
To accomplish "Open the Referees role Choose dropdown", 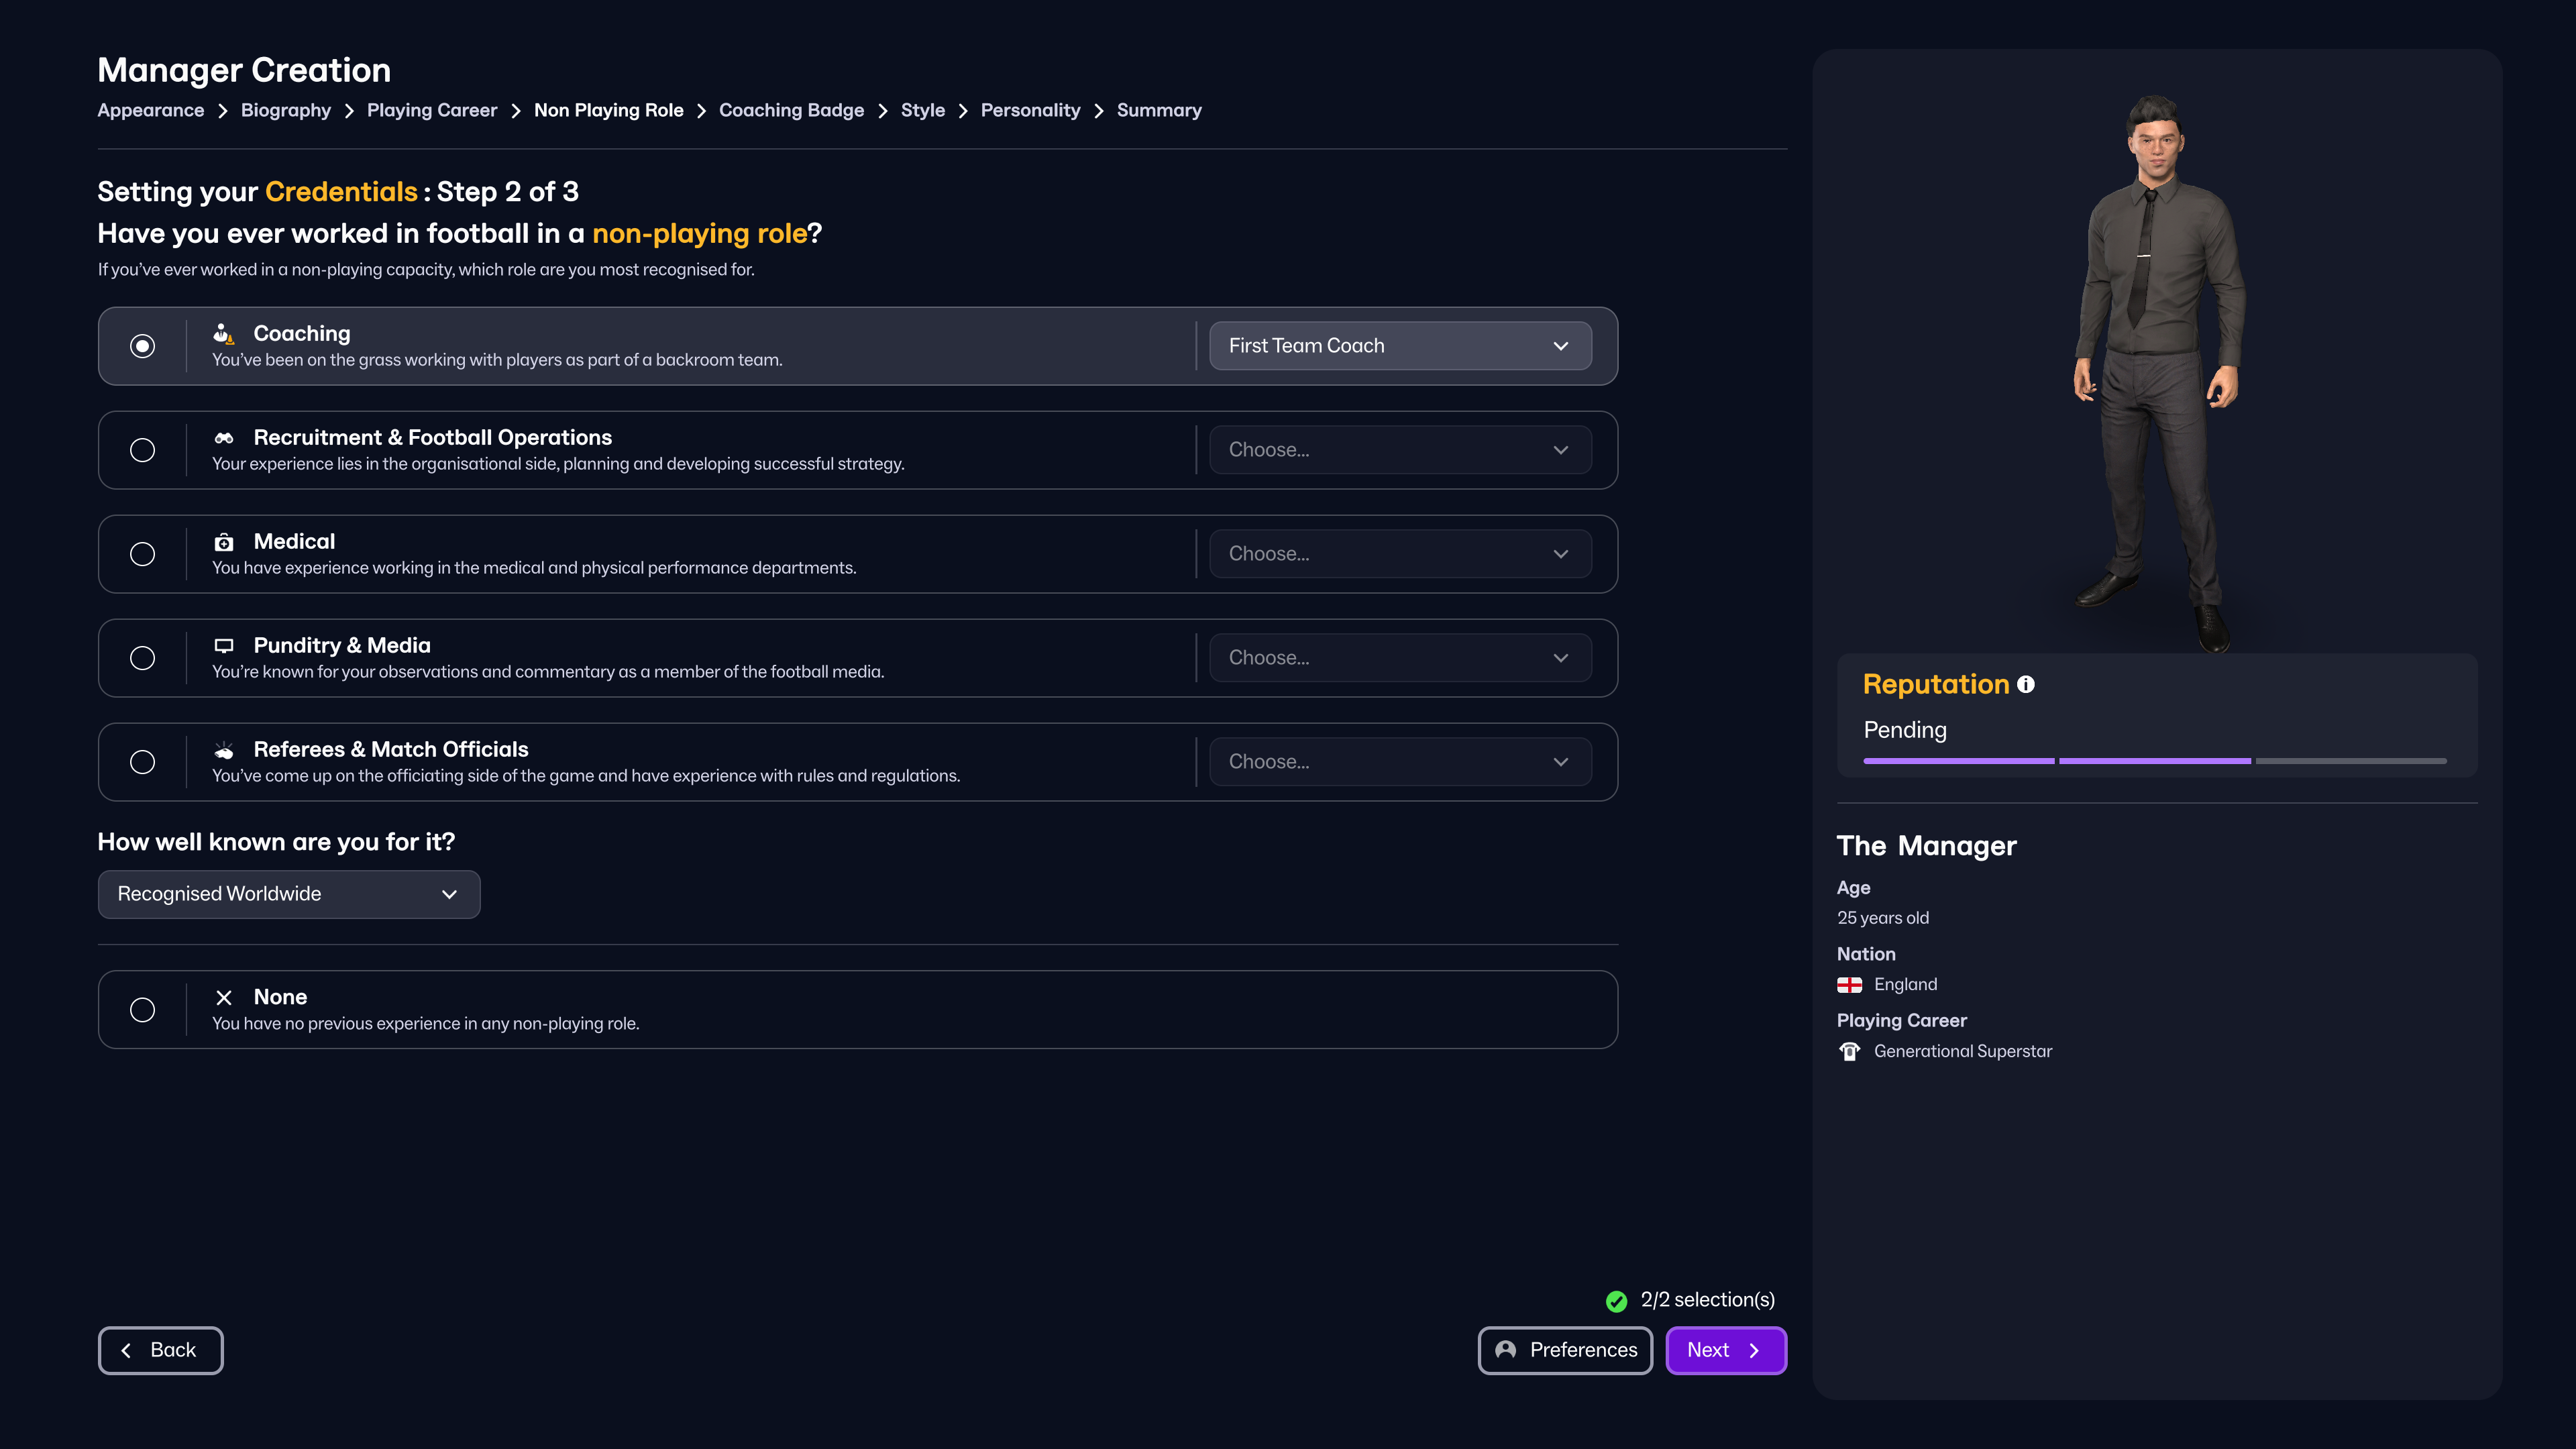I will point(1400,762).
